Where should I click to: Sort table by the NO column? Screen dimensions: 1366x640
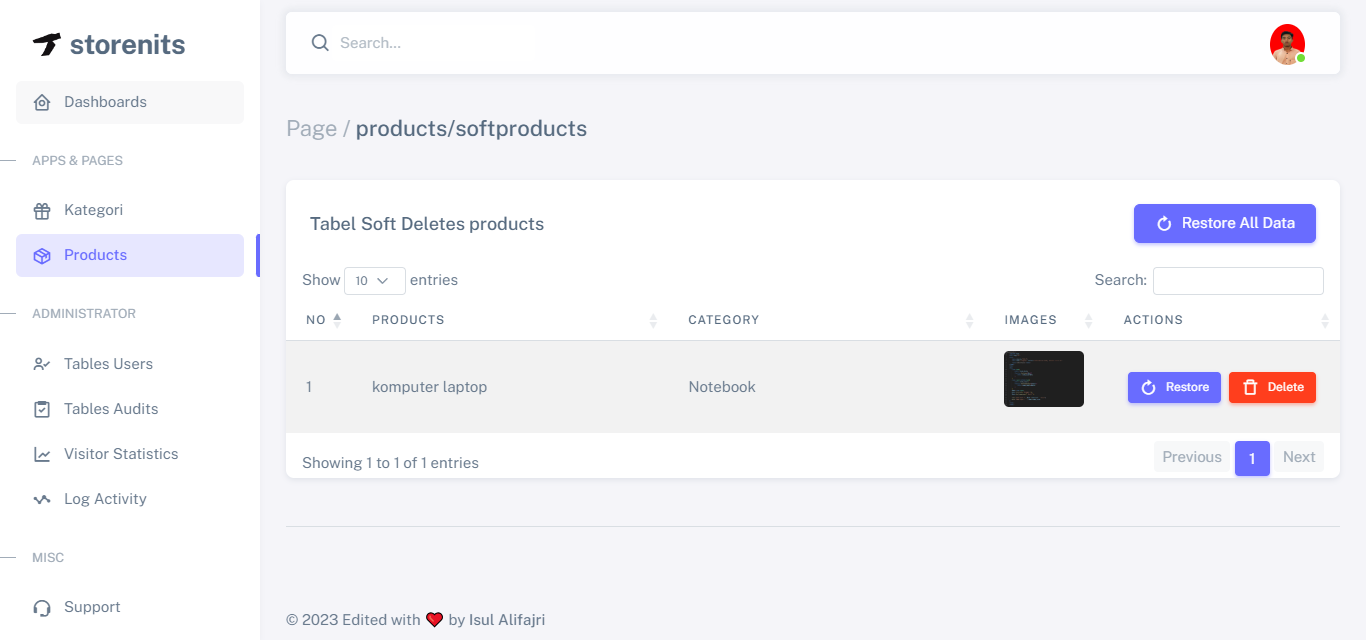pos(323,320)
